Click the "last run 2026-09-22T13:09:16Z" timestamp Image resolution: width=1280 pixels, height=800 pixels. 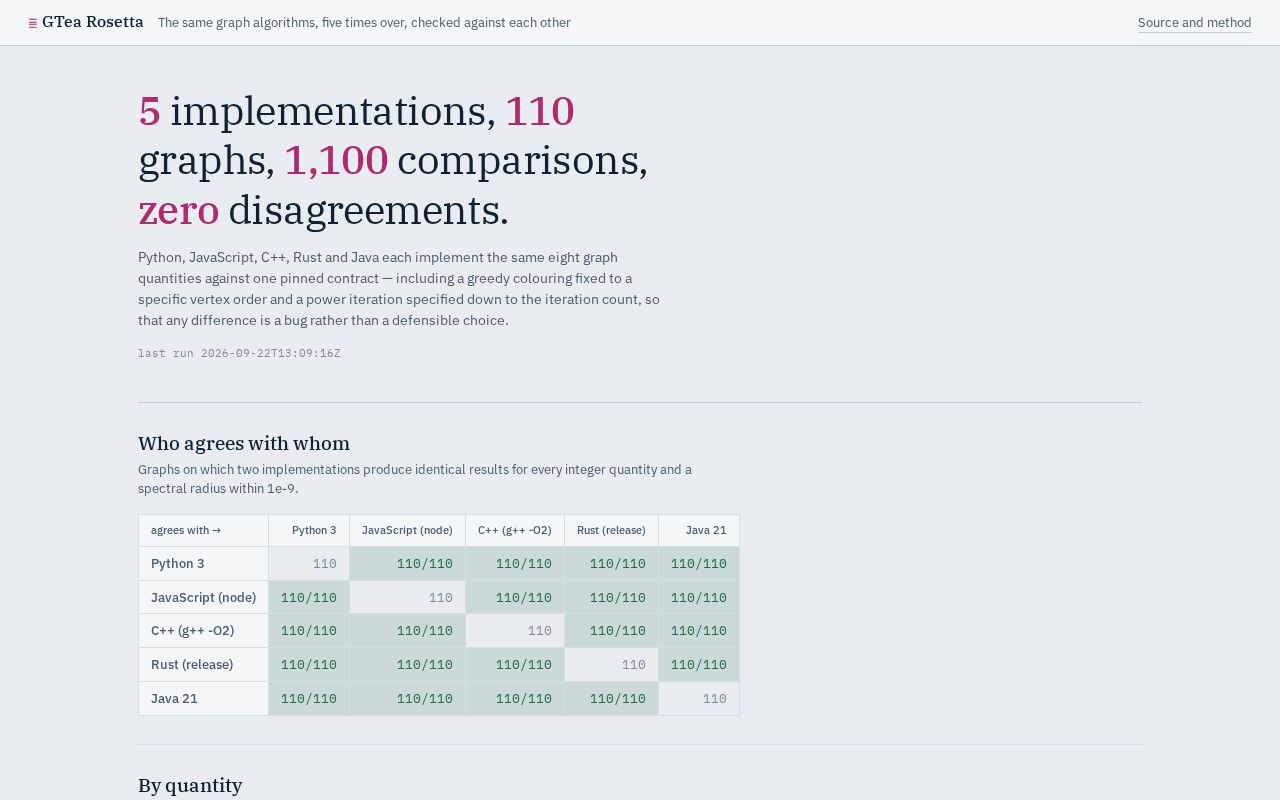239,353
